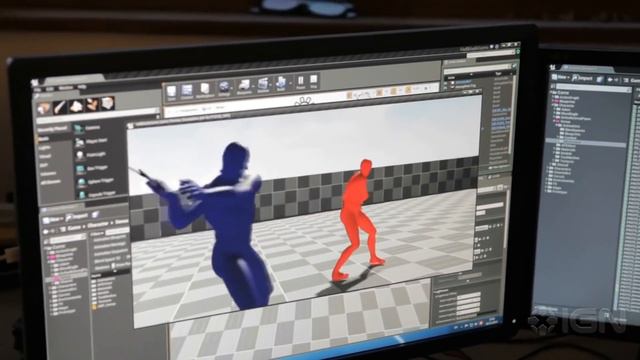640x360 pixels.
Task: Click the Build toolbar icon
Action: (280, 83)
